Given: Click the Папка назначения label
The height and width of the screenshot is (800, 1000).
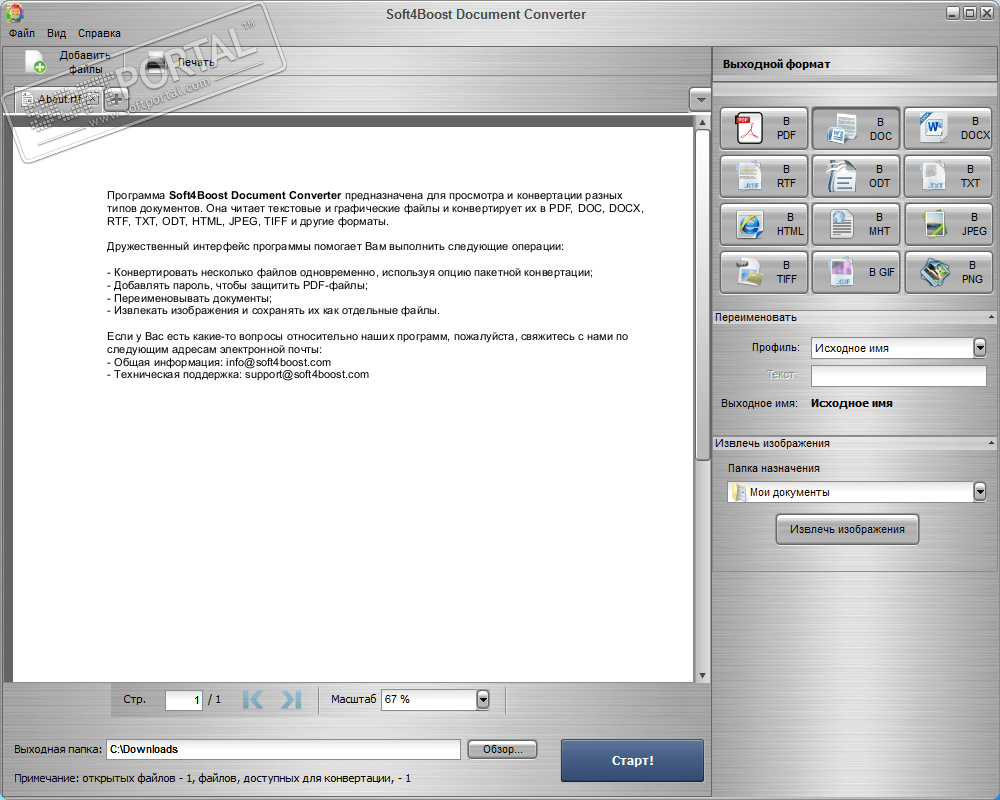Looking at the screenshot, I should coord(774,468).
